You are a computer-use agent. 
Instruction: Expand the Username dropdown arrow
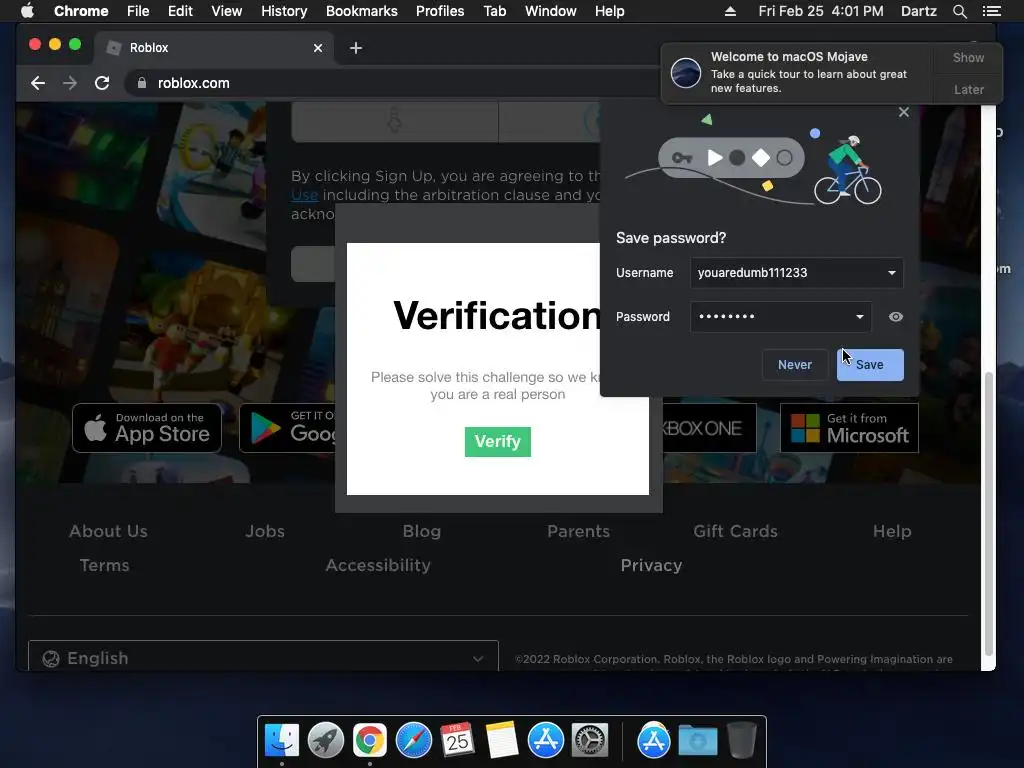coord(892,273)
